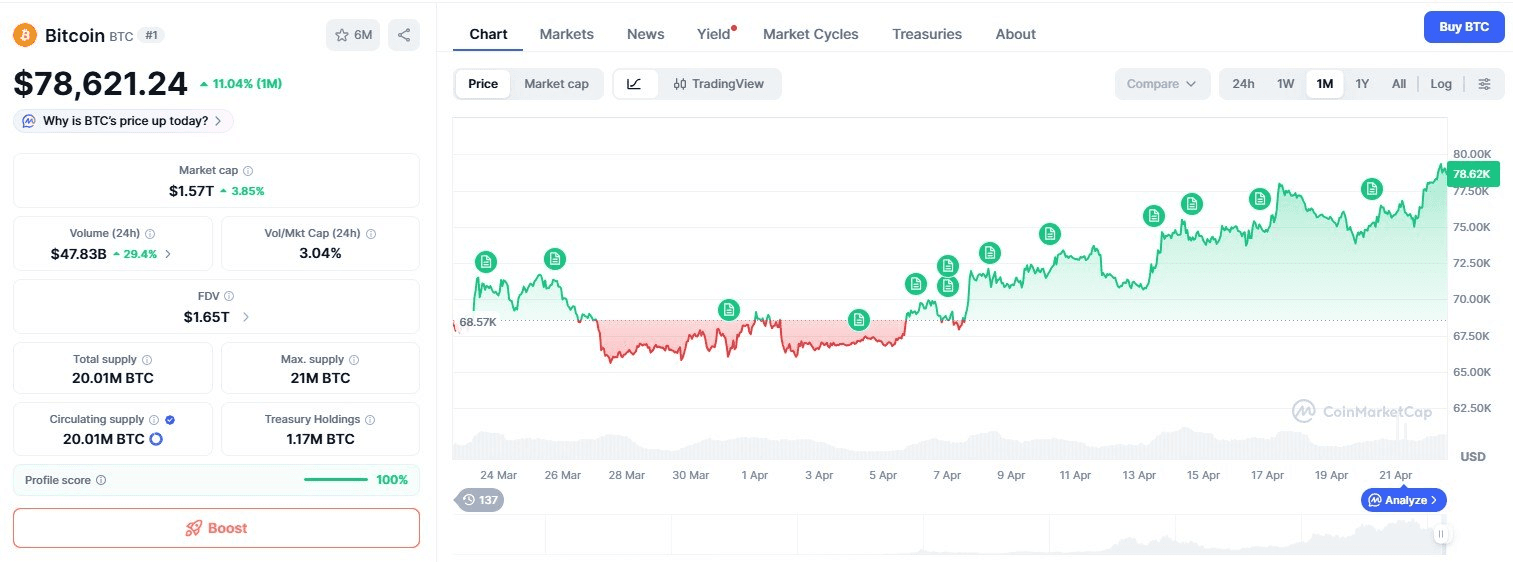Open the Compare dropdown
The height and width of the screenshot is (562, 1513).
tap(1161, 84)
